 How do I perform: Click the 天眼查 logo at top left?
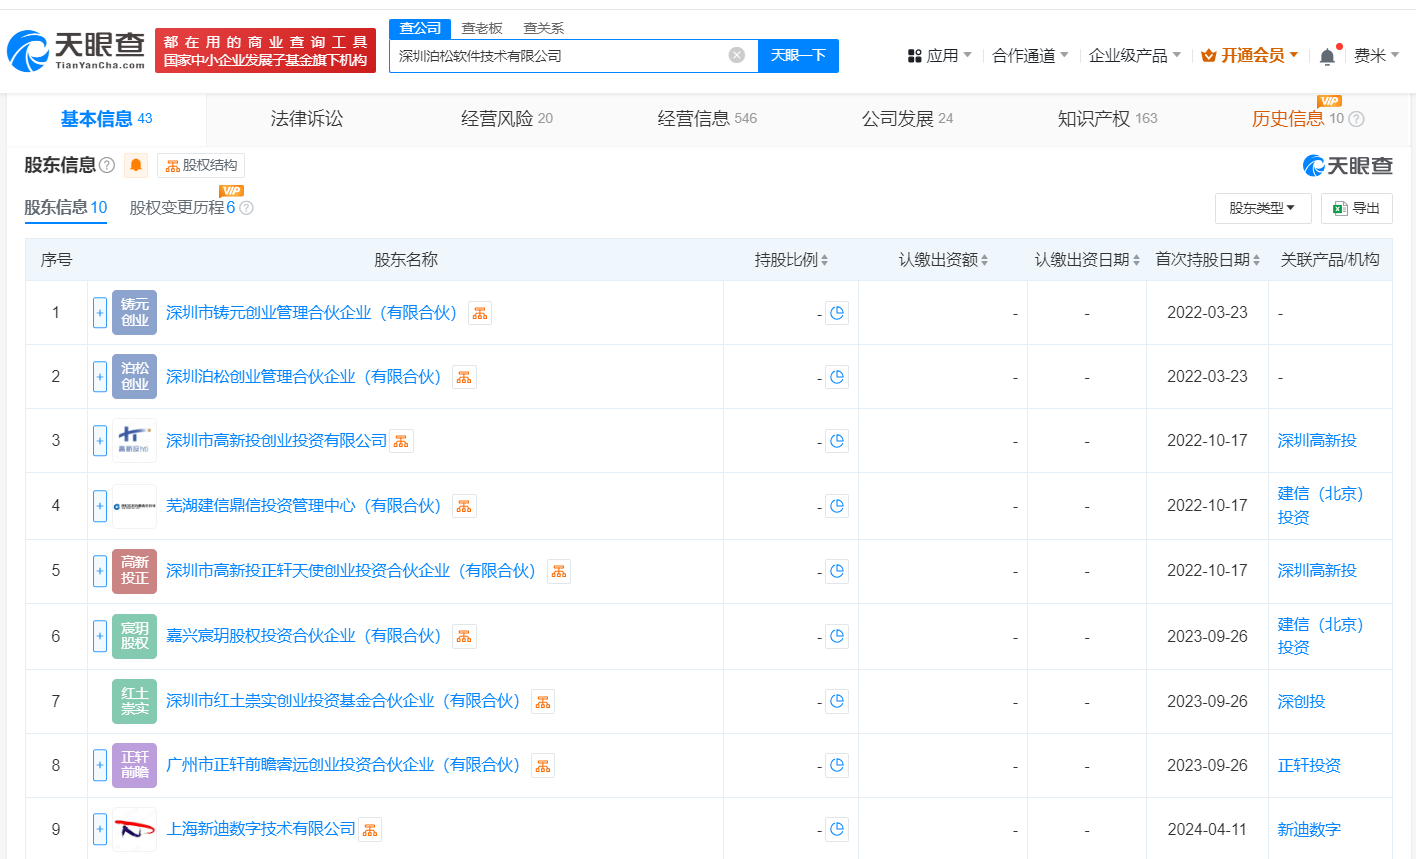(x=76, y=50)
